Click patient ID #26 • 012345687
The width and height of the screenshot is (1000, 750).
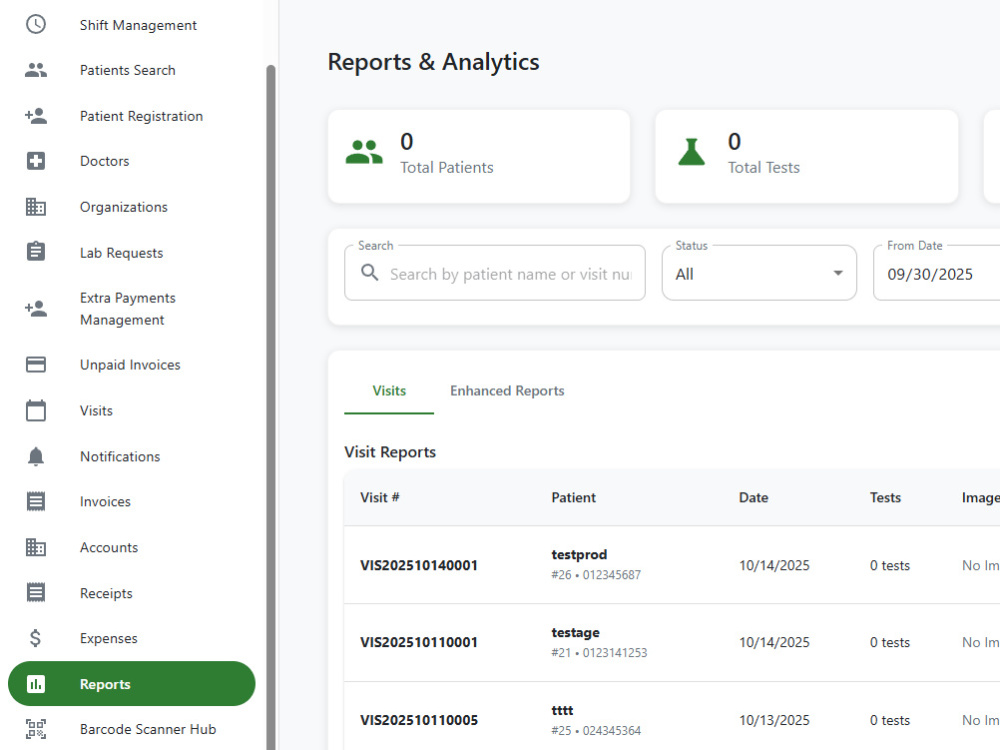coord(596,575)
